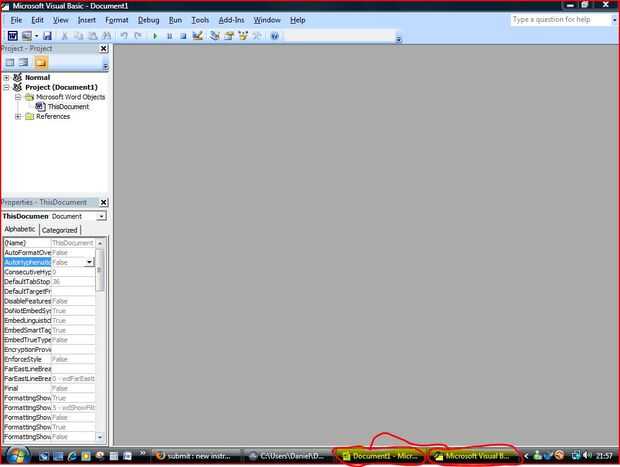
Task: Select ThisDocument in the project tree
Action: (x=68, y=107)
